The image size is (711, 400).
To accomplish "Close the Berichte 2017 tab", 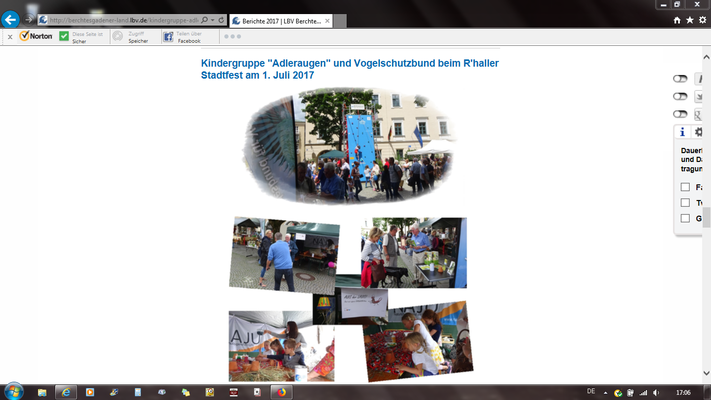I will [x=327, y=21].
